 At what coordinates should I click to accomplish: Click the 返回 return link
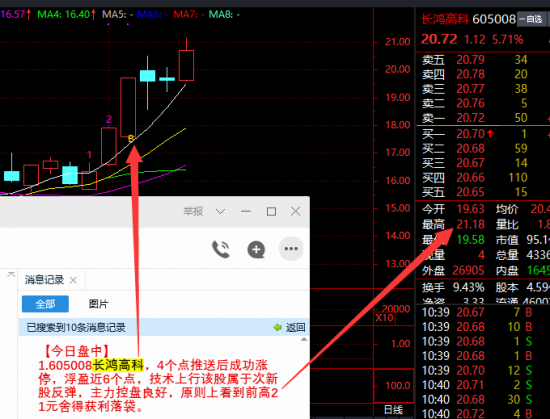pyautogui.click(x=295, y=327)
